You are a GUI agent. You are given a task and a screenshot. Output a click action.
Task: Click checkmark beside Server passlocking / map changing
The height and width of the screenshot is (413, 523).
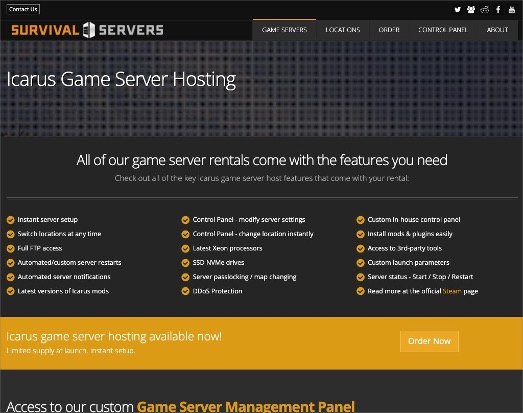(x=185, y=277)
